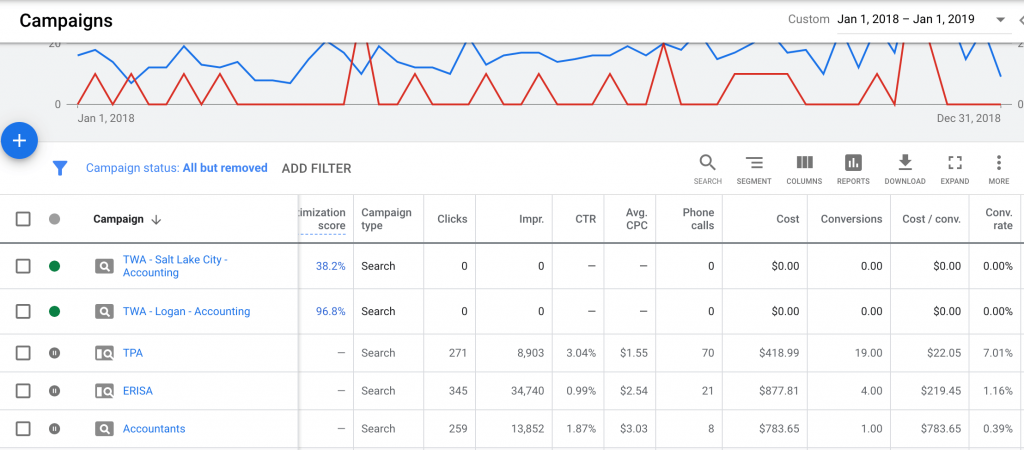Open status dropdown for TPA campaign

tap(54, 353)
